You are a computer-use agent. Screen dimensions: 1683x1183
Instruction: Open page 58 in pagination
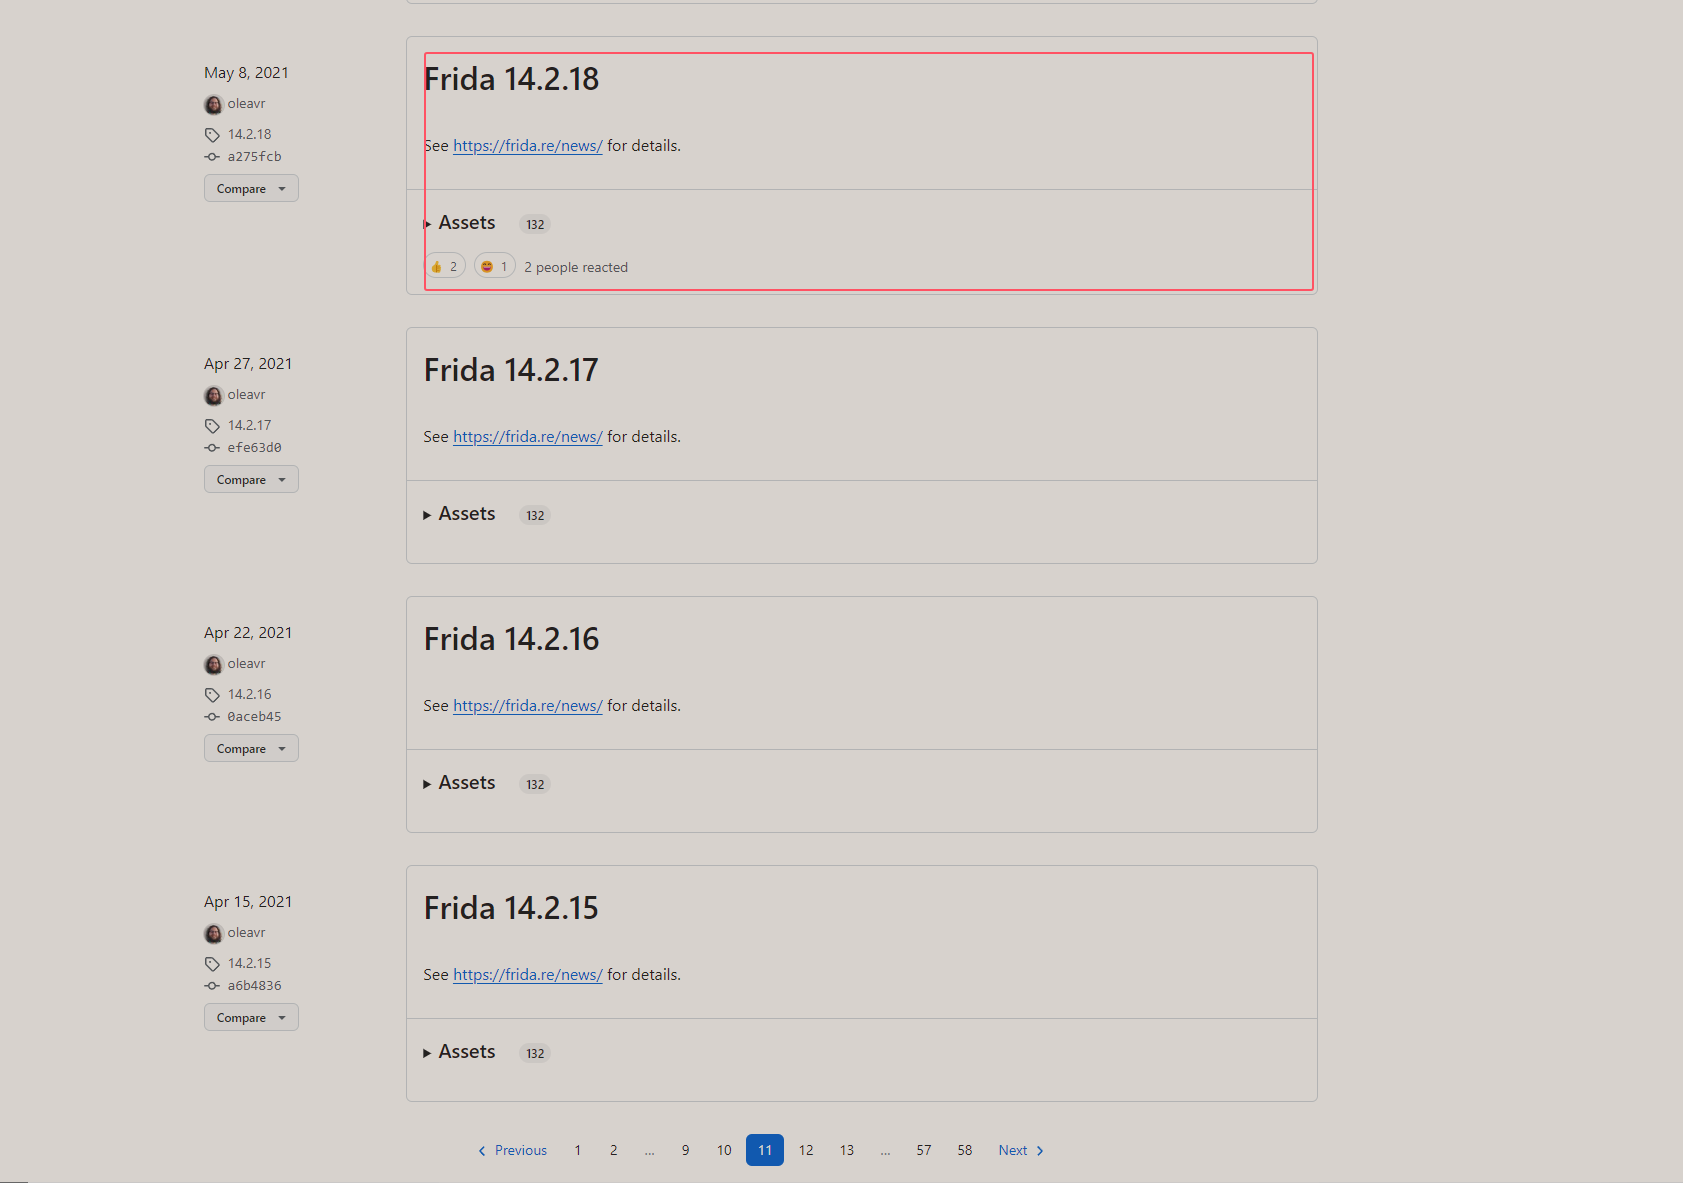click(965, 1150)
